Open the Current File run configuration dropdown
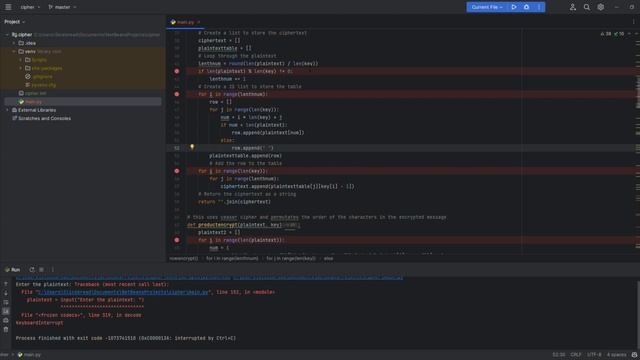The image size is (640, 360). tap(487, 7)
